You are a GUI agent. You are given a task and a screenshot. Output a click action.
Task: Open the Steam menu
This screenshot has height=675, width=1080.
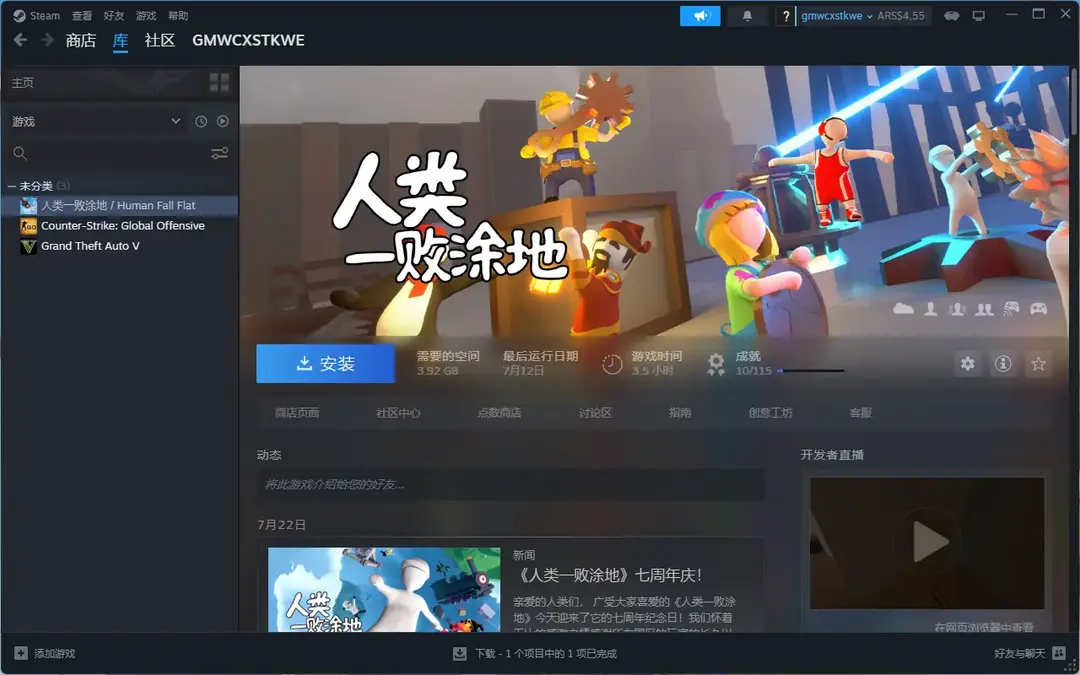pyautogui.click(x=45, y=16)
